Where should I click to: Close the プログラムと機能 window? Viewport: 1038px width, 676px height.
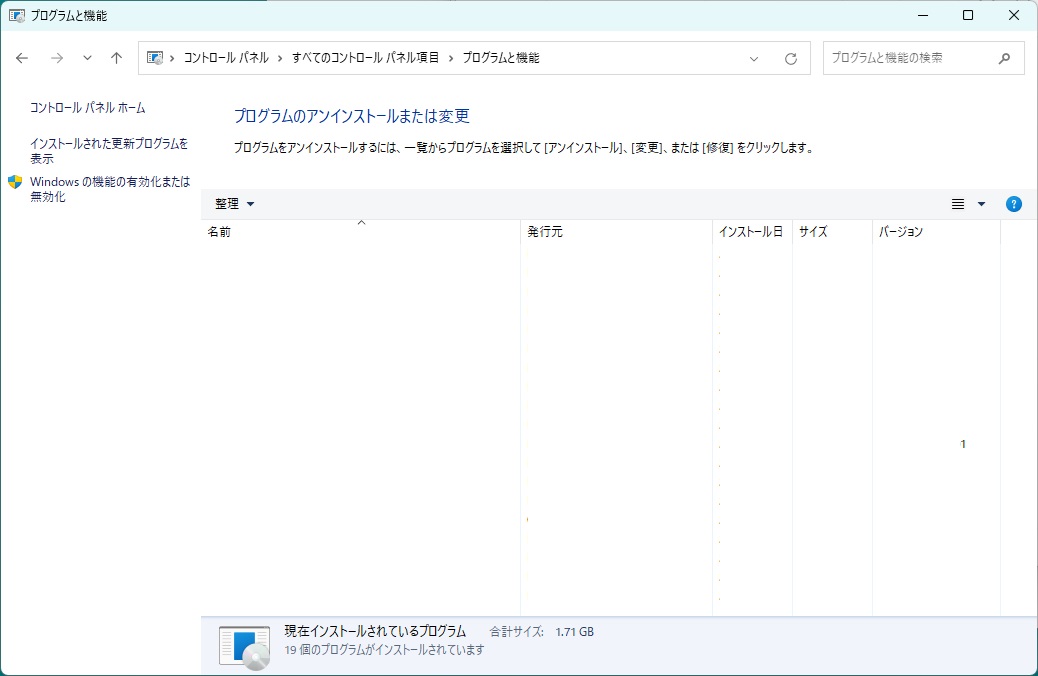tap(1014, 15)
